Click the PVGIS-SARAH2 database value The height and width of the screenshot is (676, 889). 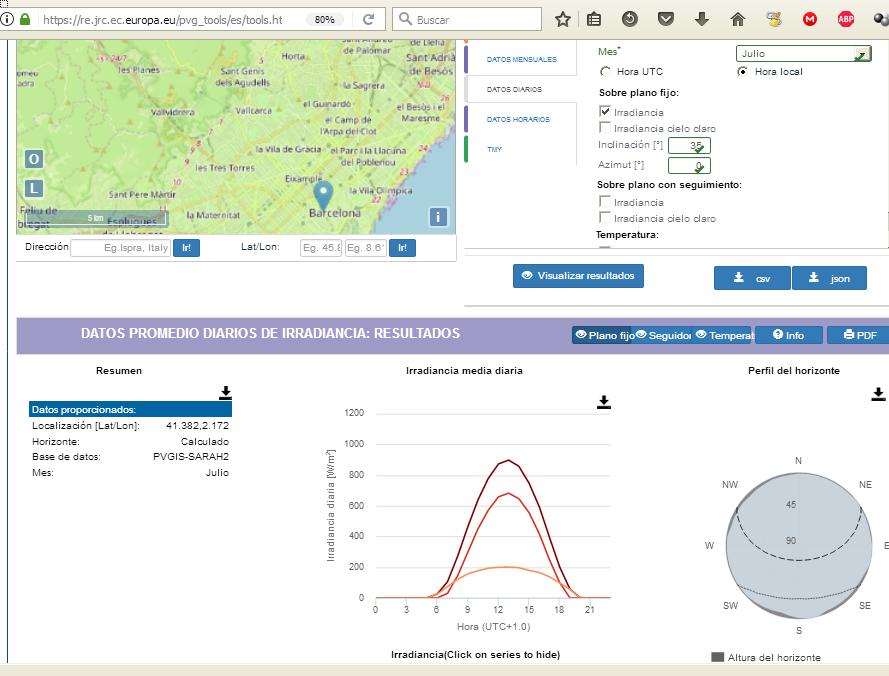(x=191, y=457)
